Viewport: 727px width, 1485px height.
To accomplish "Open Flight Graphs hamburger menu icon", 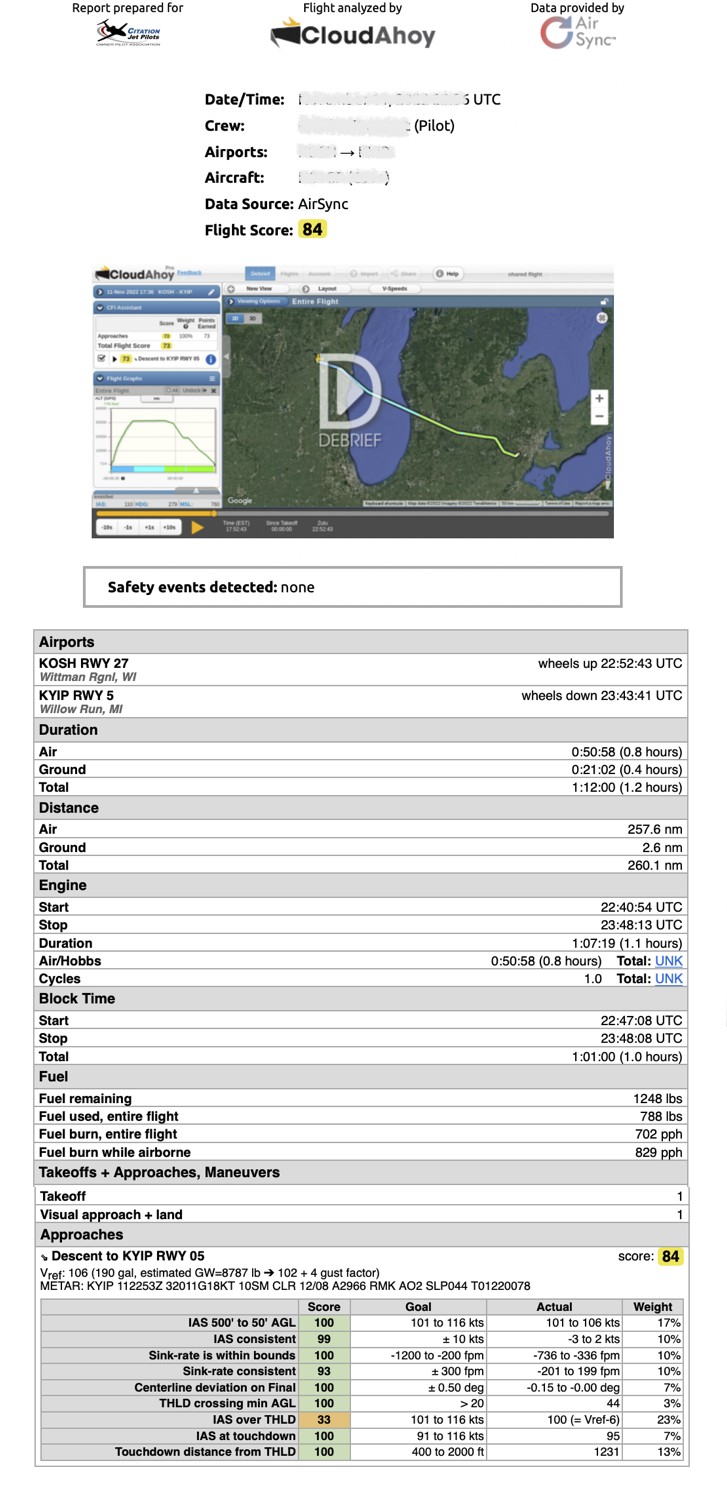I will pos(212,379).
